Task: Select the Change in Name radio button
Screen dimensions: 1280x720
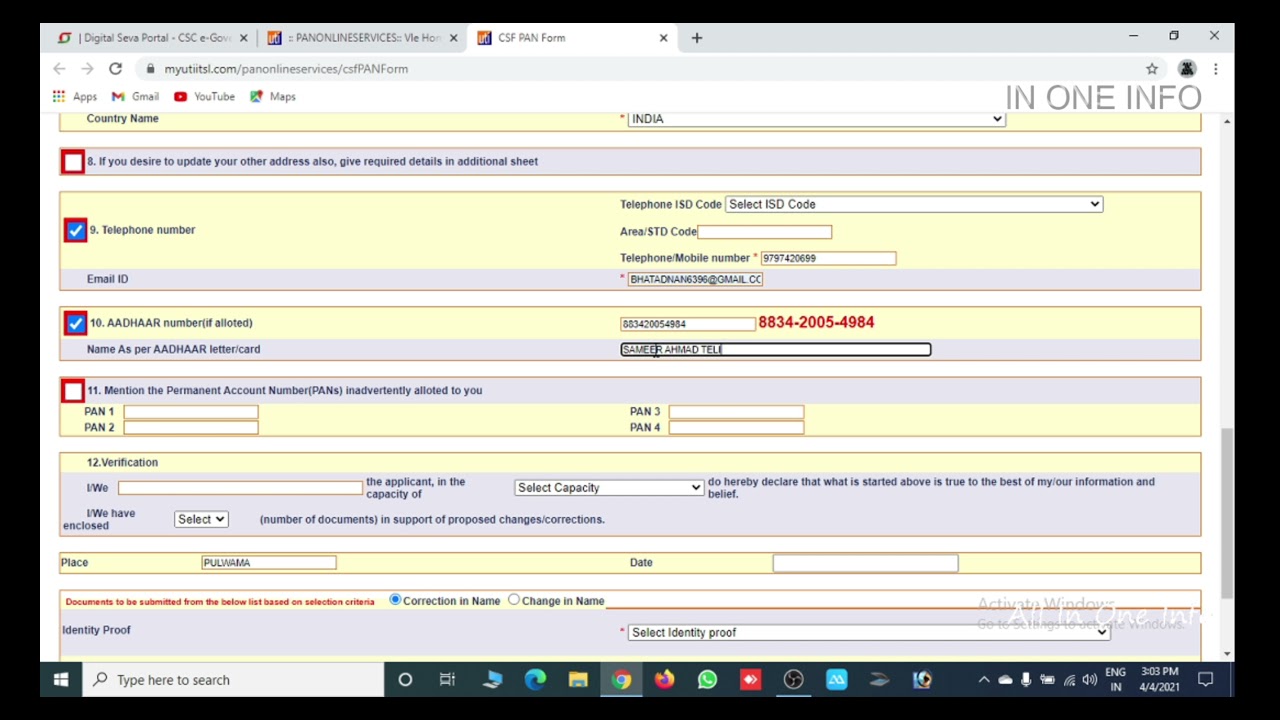Action: coord(514,600)
